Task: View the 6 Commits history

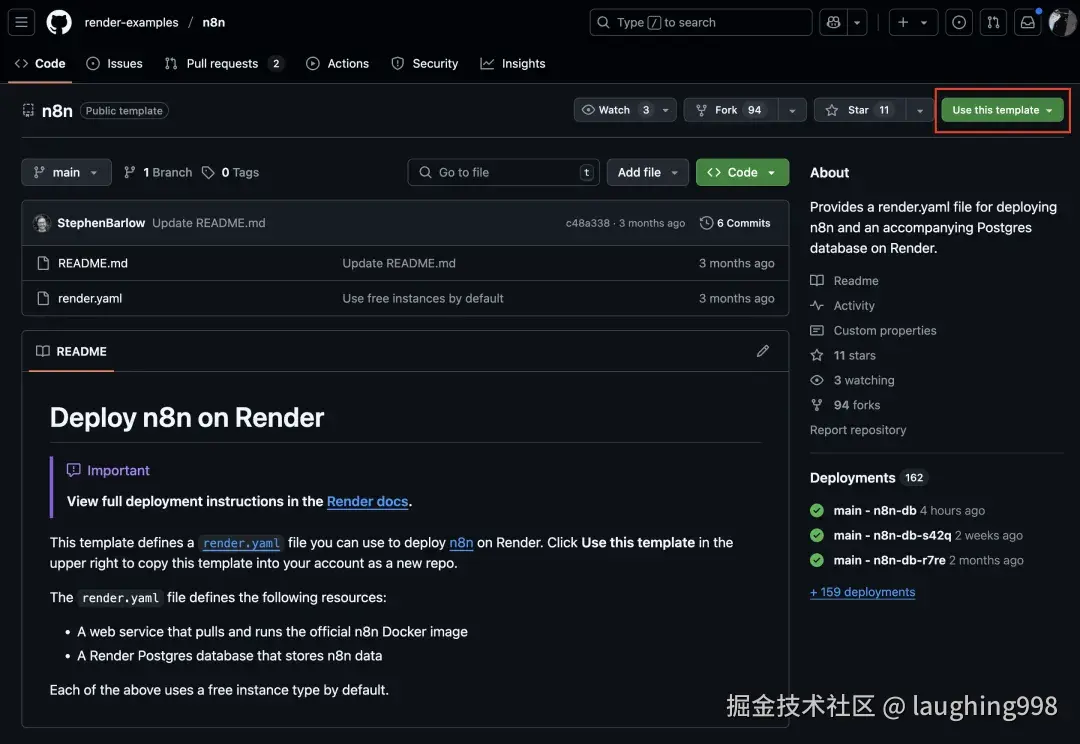Action: click(x=735, y=223)
